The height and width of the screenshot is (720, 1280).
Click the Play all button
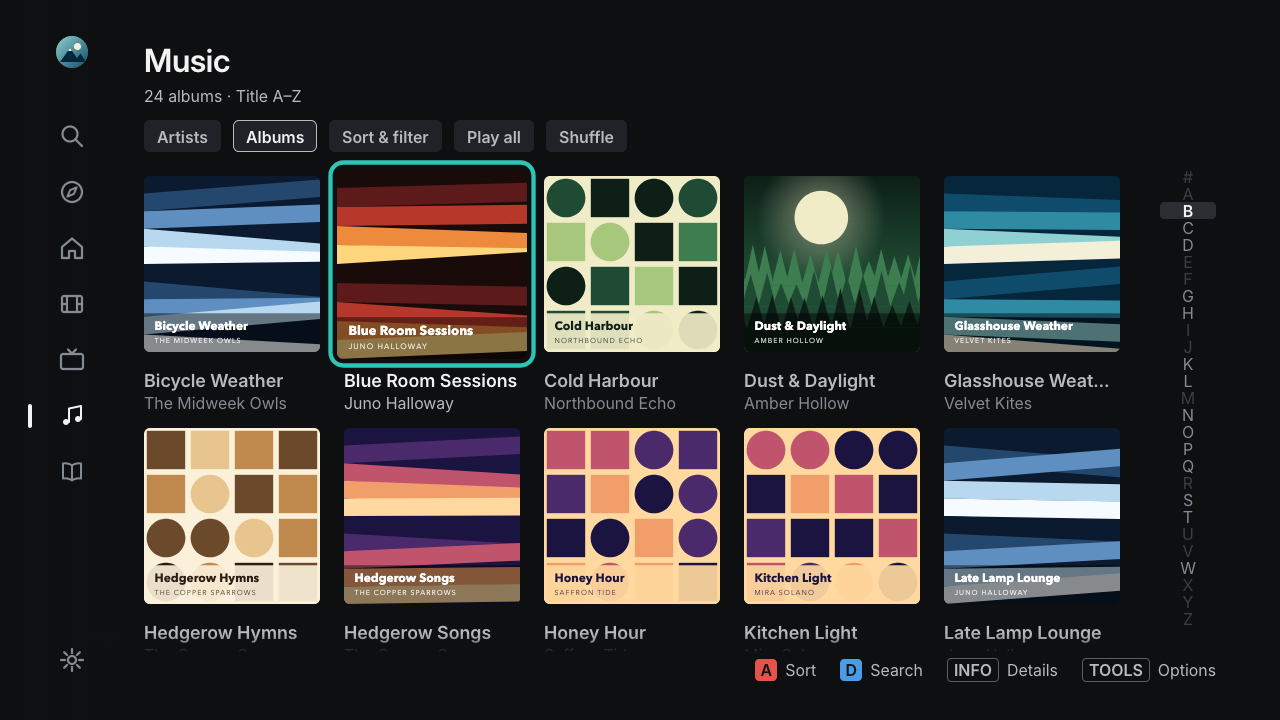click(x=494, y=137)
